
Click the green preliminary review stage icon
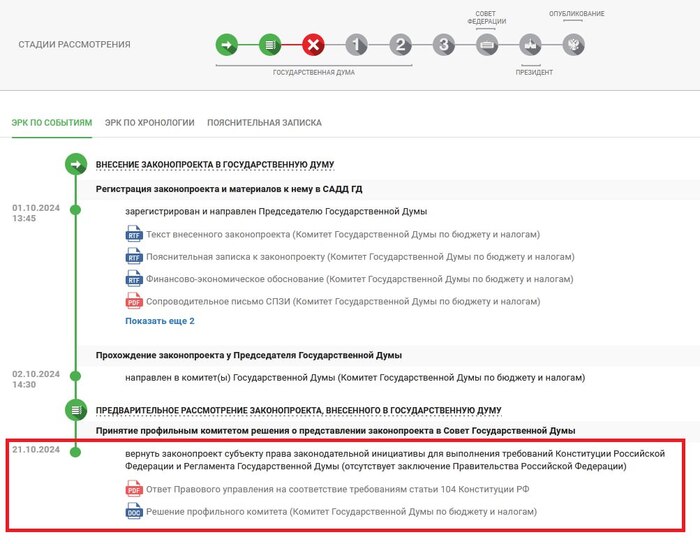270,45
